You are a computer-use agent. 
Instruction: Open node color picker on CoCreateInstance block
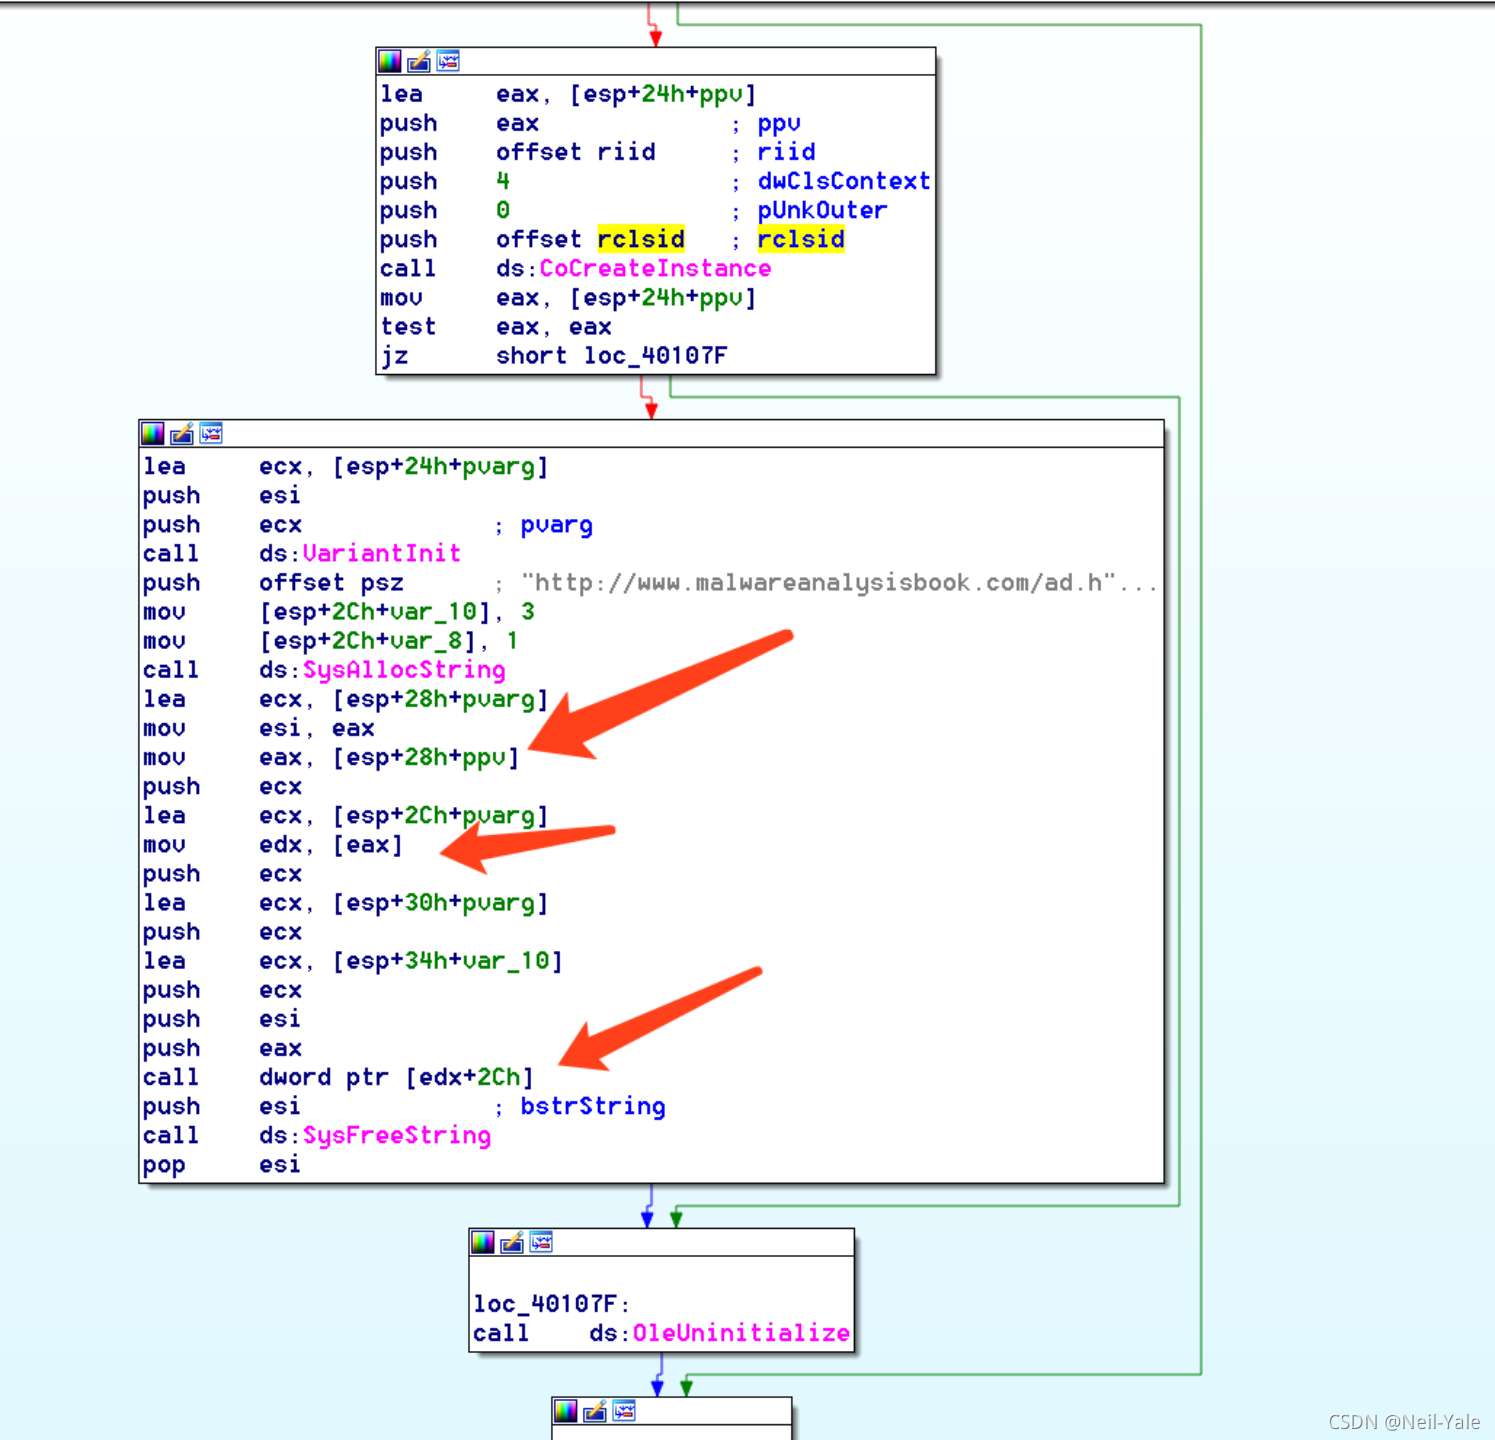pyautogui.click(x=390, y=61)
